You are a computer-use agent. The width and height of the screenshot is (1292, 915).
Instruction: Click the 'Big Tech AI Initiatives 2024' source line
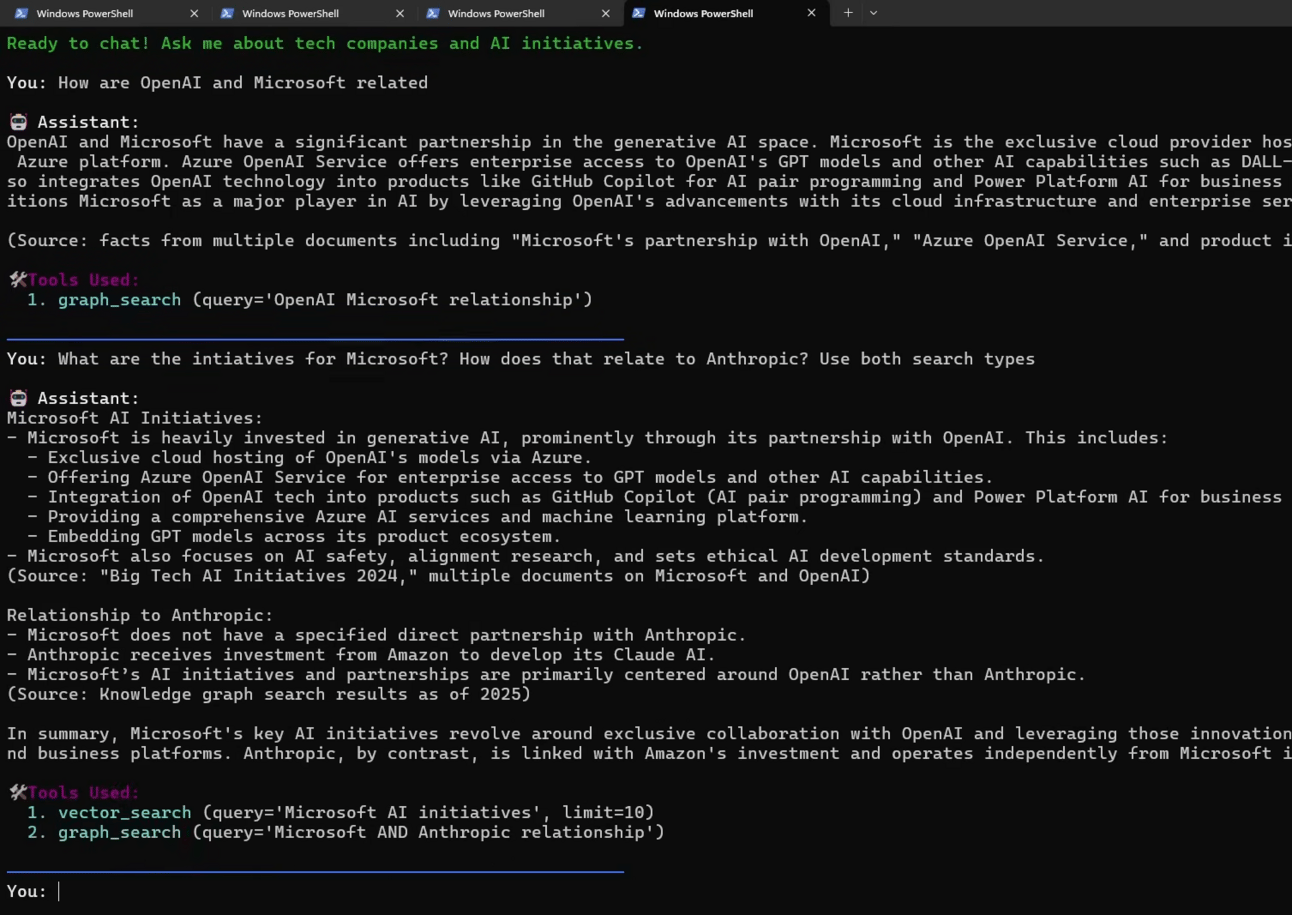click(438, 576)
